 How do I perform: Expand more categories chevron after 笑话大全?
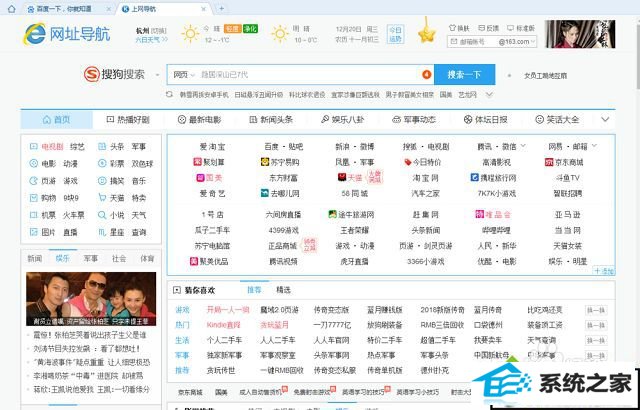coord(605,120)
